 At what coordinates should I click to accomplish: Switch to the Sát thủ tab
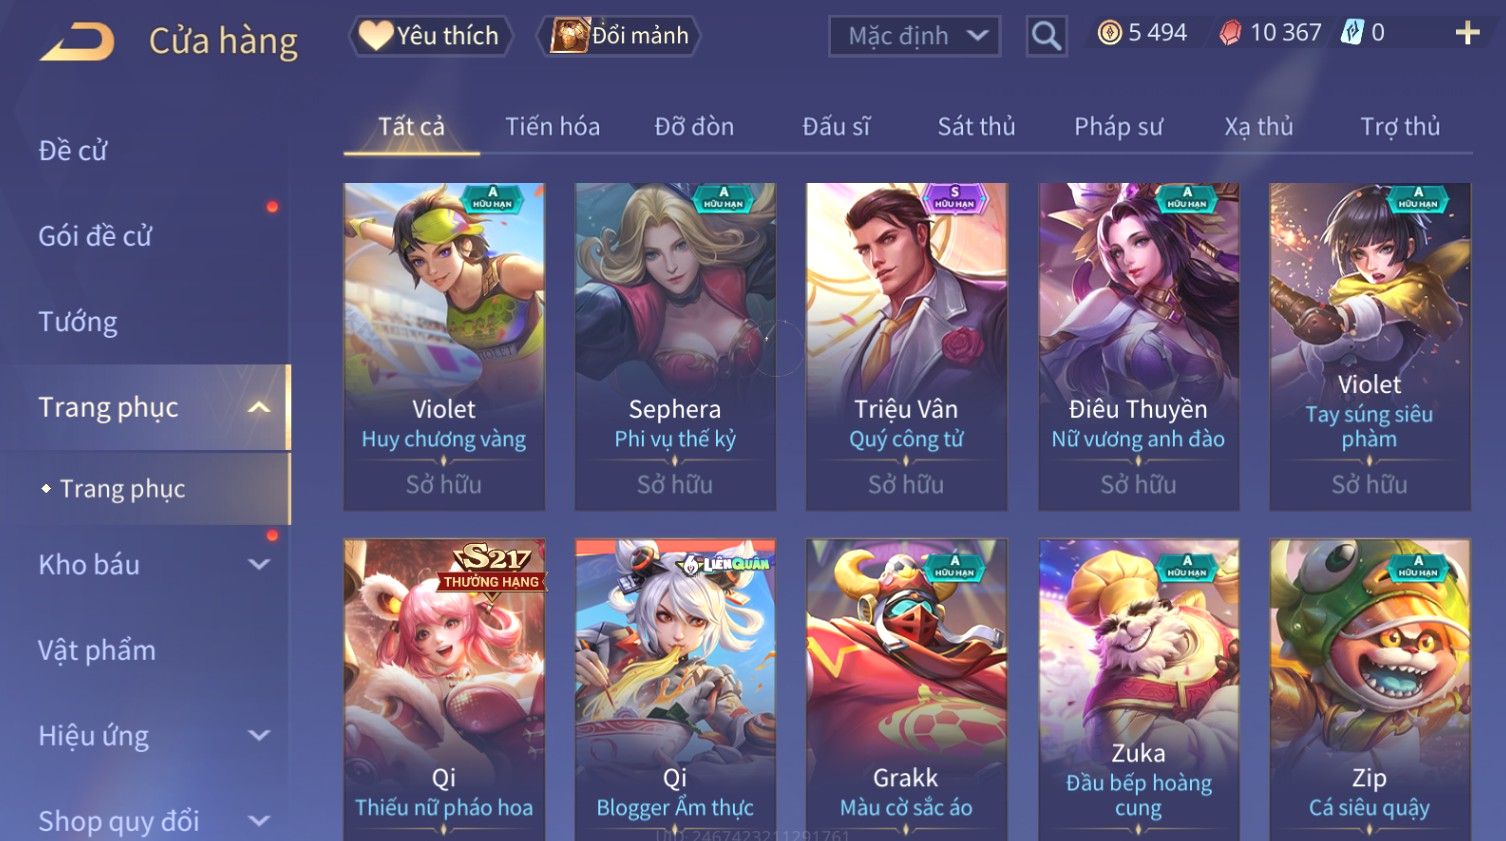pos(976,126)
